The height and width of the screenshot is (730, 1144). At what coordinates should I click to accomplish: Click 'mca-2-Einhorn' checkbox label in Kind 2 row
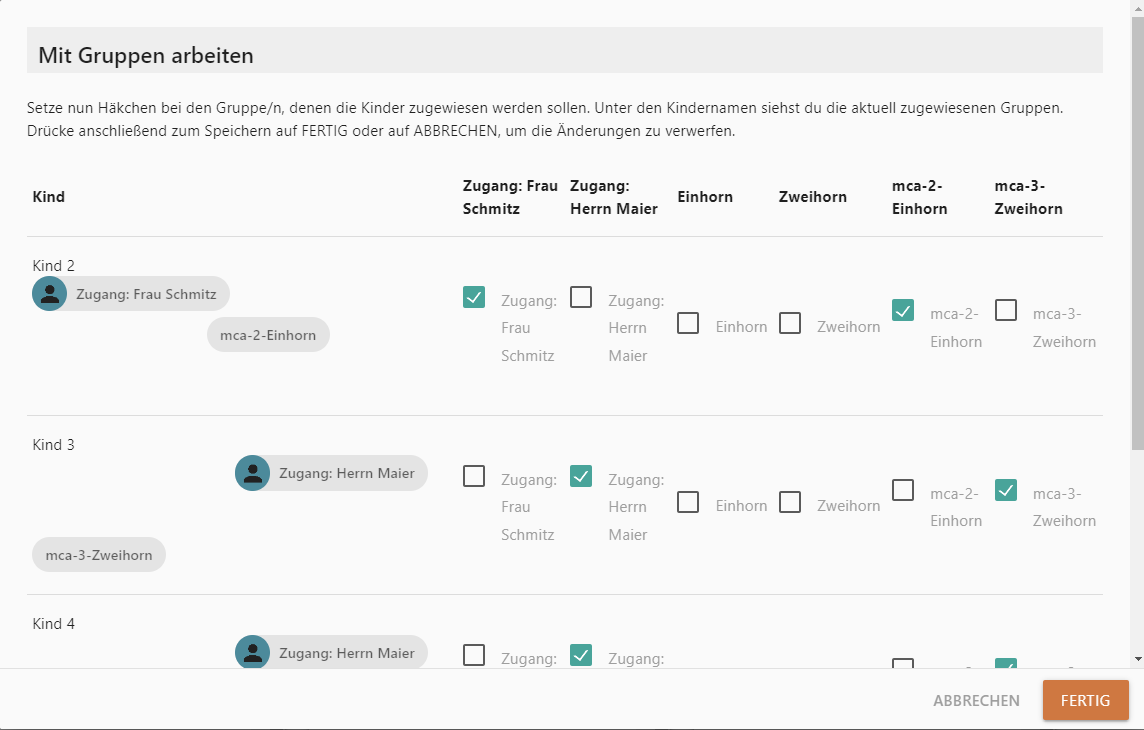point(956,327)
